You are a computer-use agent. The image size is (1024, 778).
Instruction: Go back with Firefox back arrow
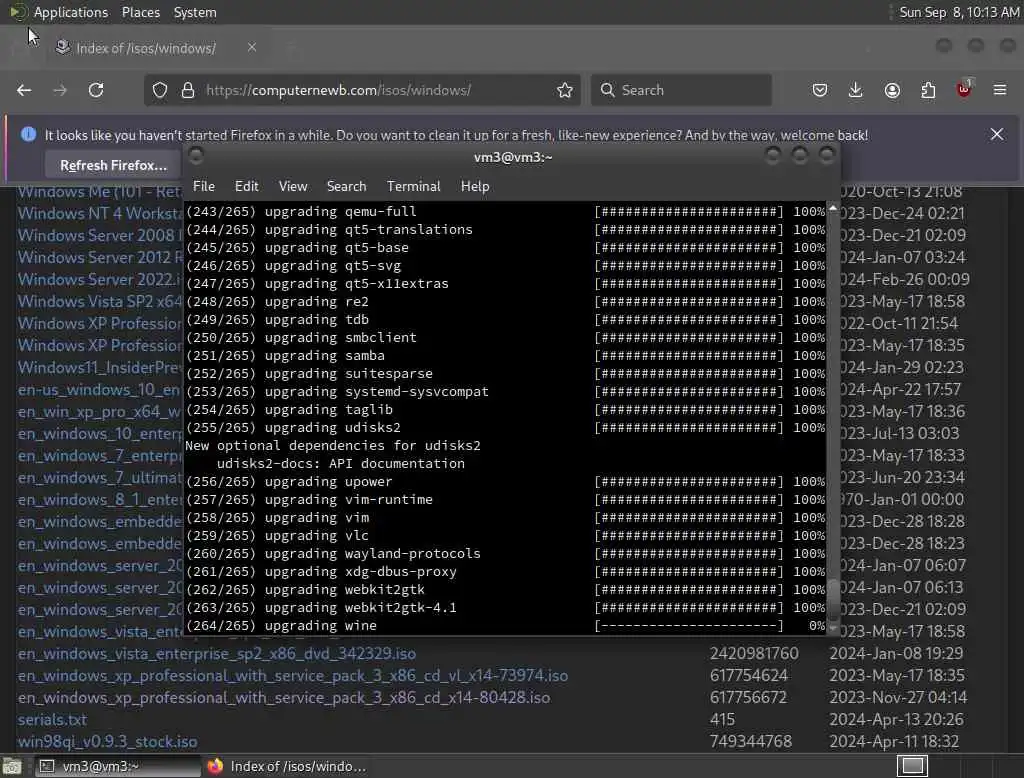click(x=24, y=90)
